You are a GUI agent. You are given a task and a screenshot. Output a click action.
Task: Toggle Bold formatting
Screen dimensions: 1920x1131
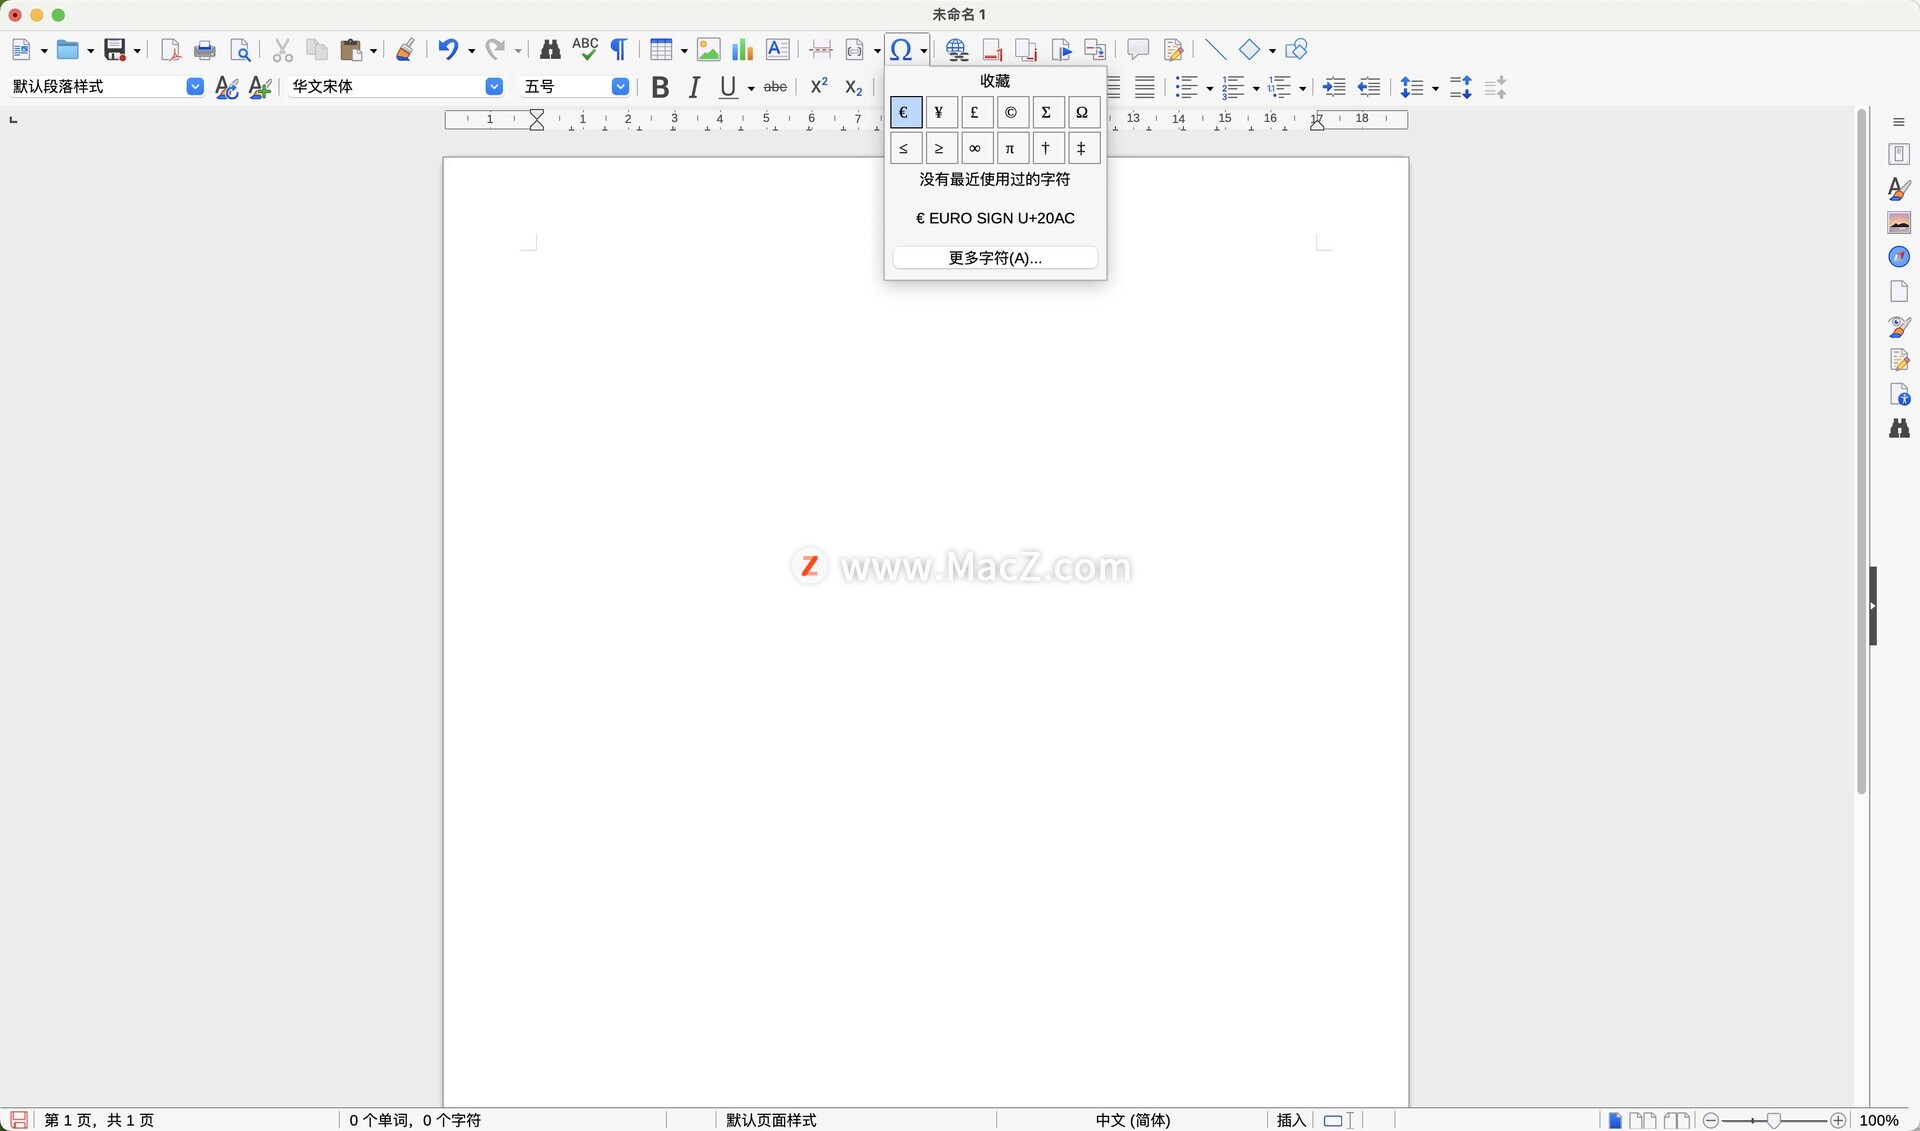point(660,88)
